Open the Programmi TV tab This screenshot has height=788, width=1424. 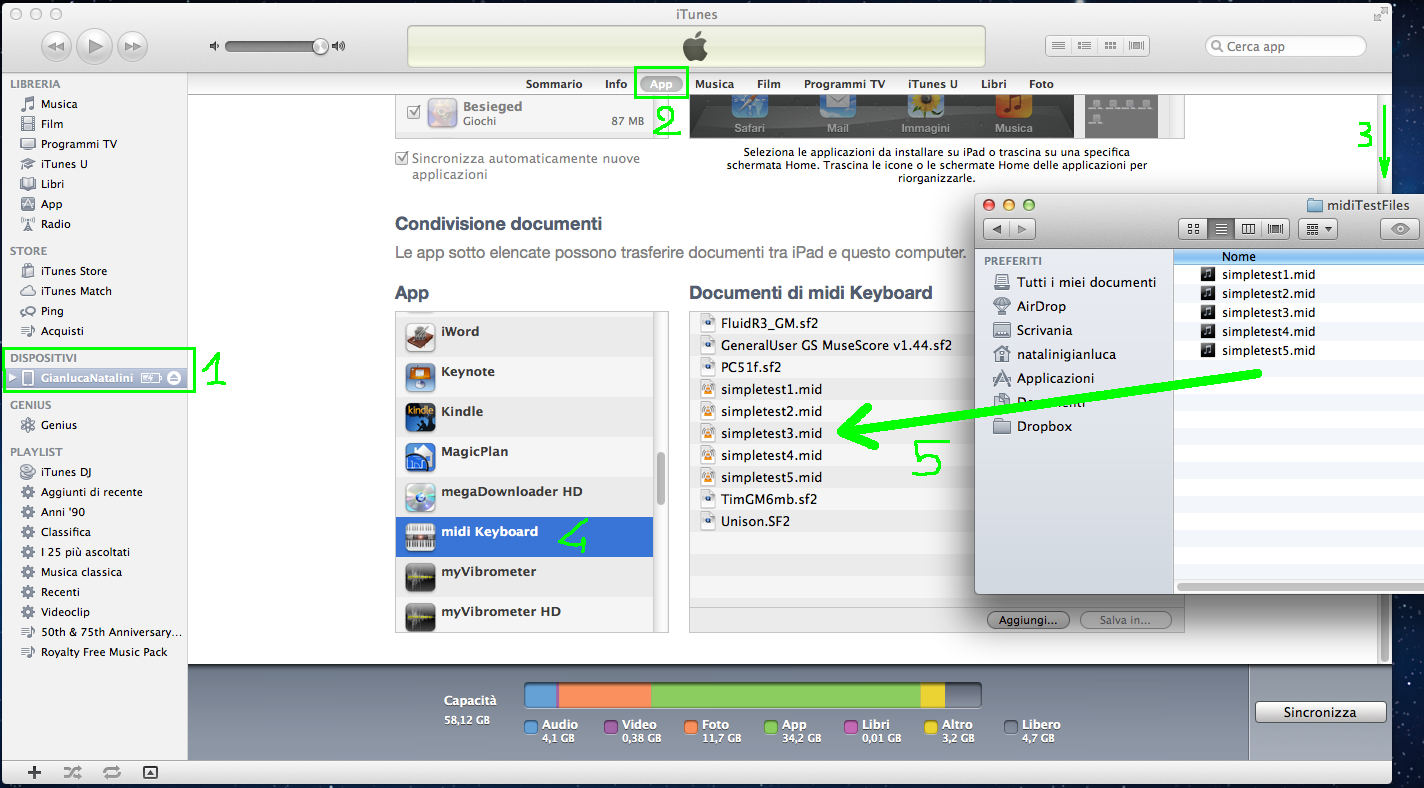pyautogui.click(x=844, y=84)
